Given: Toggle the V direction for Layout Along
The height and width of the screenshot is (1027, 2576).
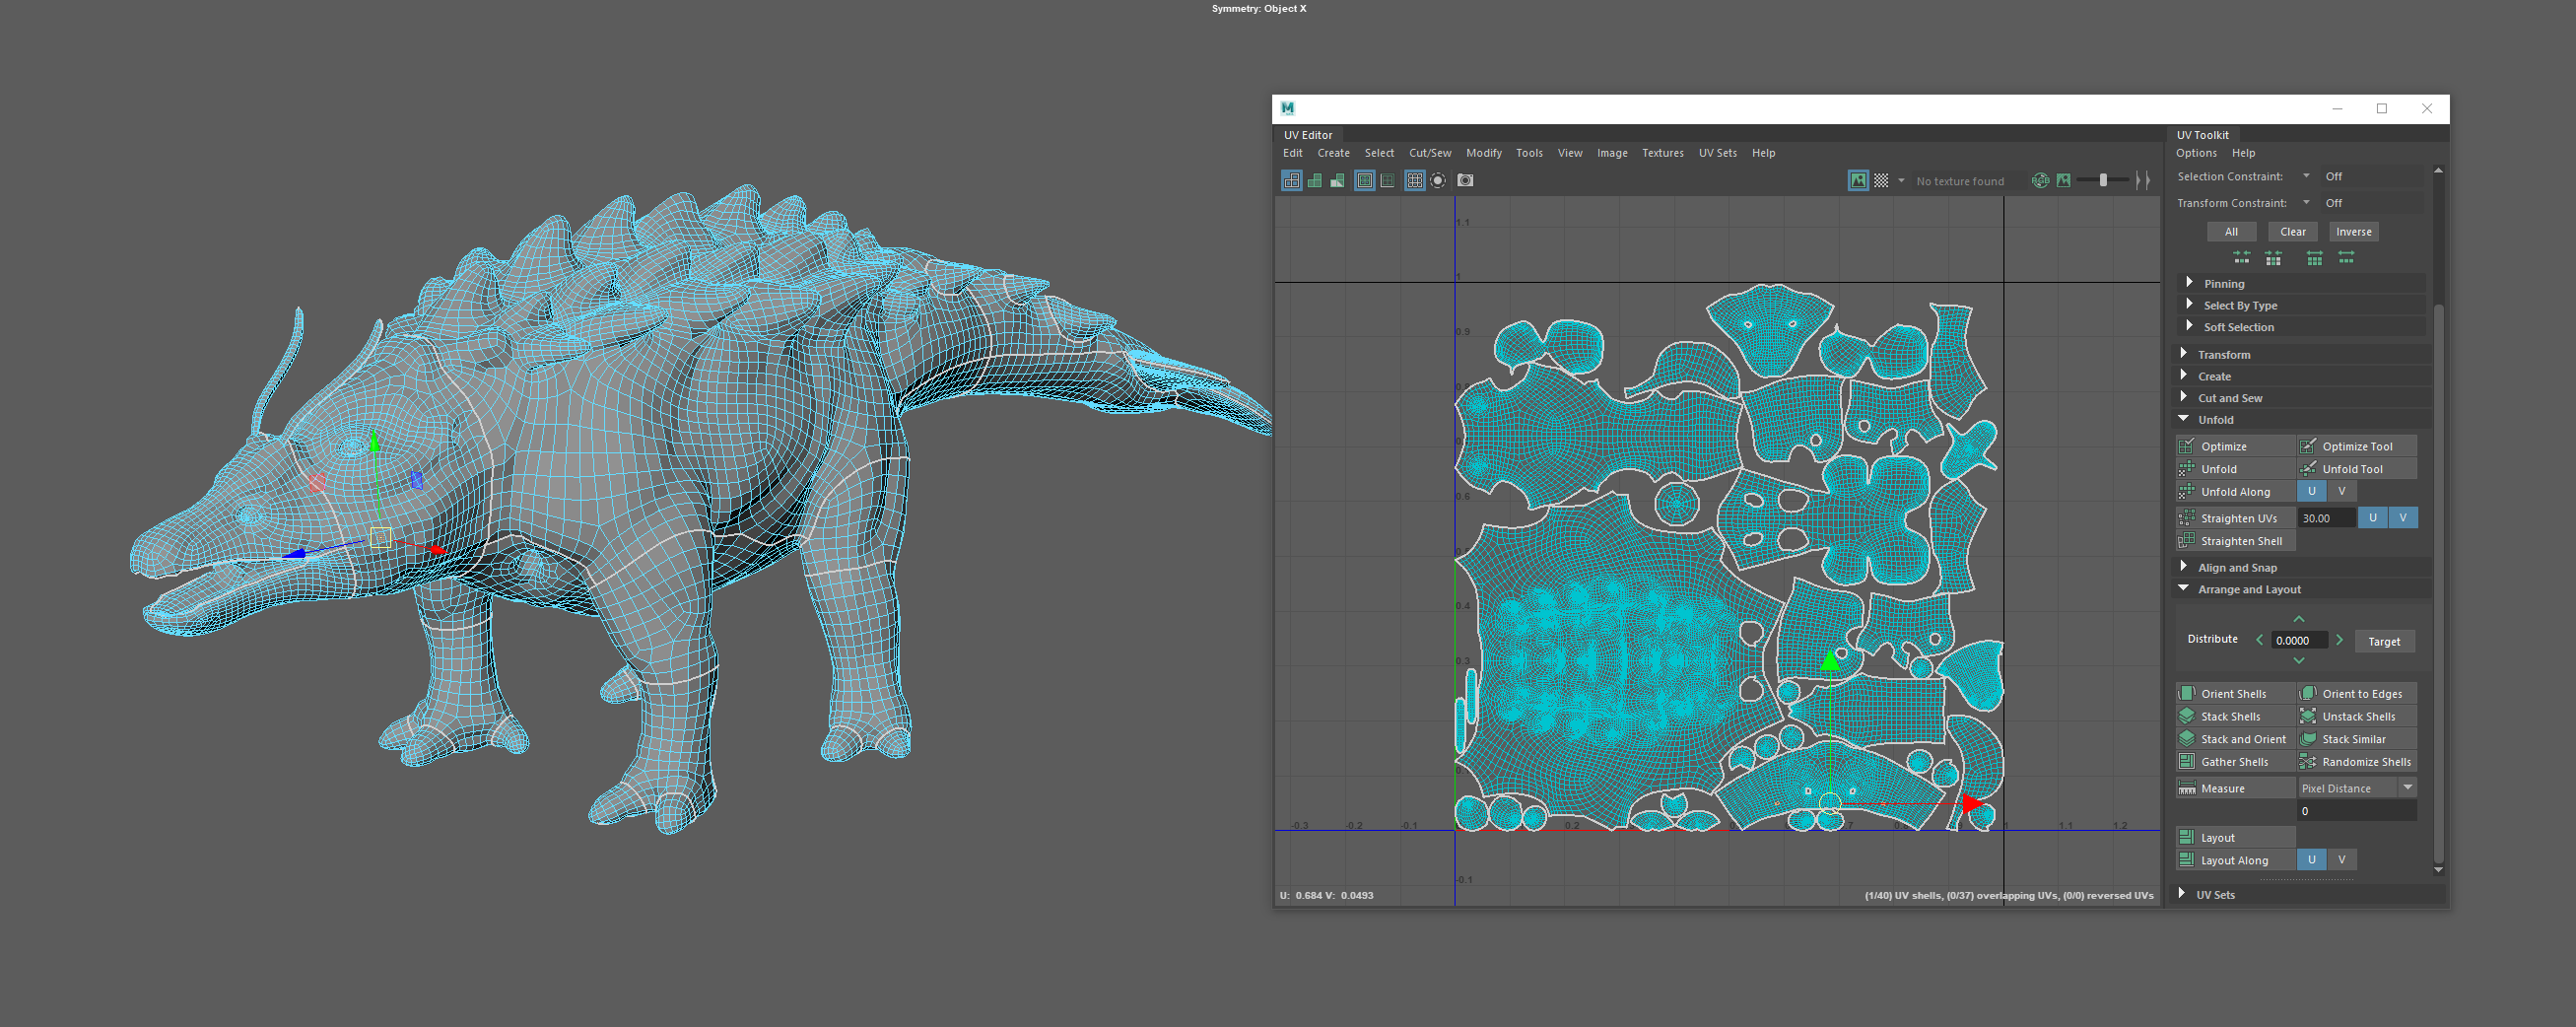Looking at the screenshot, I should point(2341,860).
